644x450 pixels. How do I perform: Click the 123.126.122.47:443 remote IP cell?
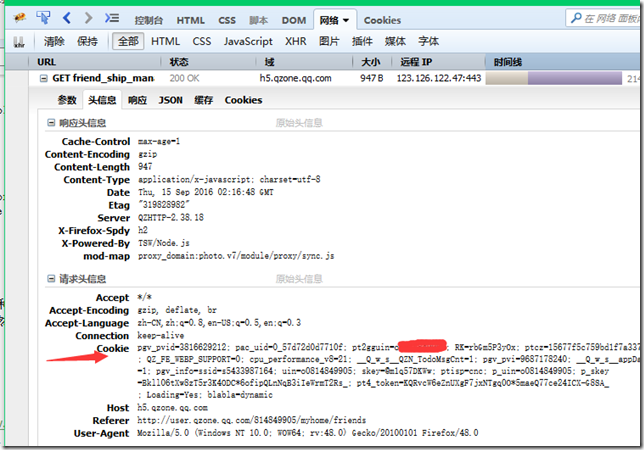(x=439, y=78)
